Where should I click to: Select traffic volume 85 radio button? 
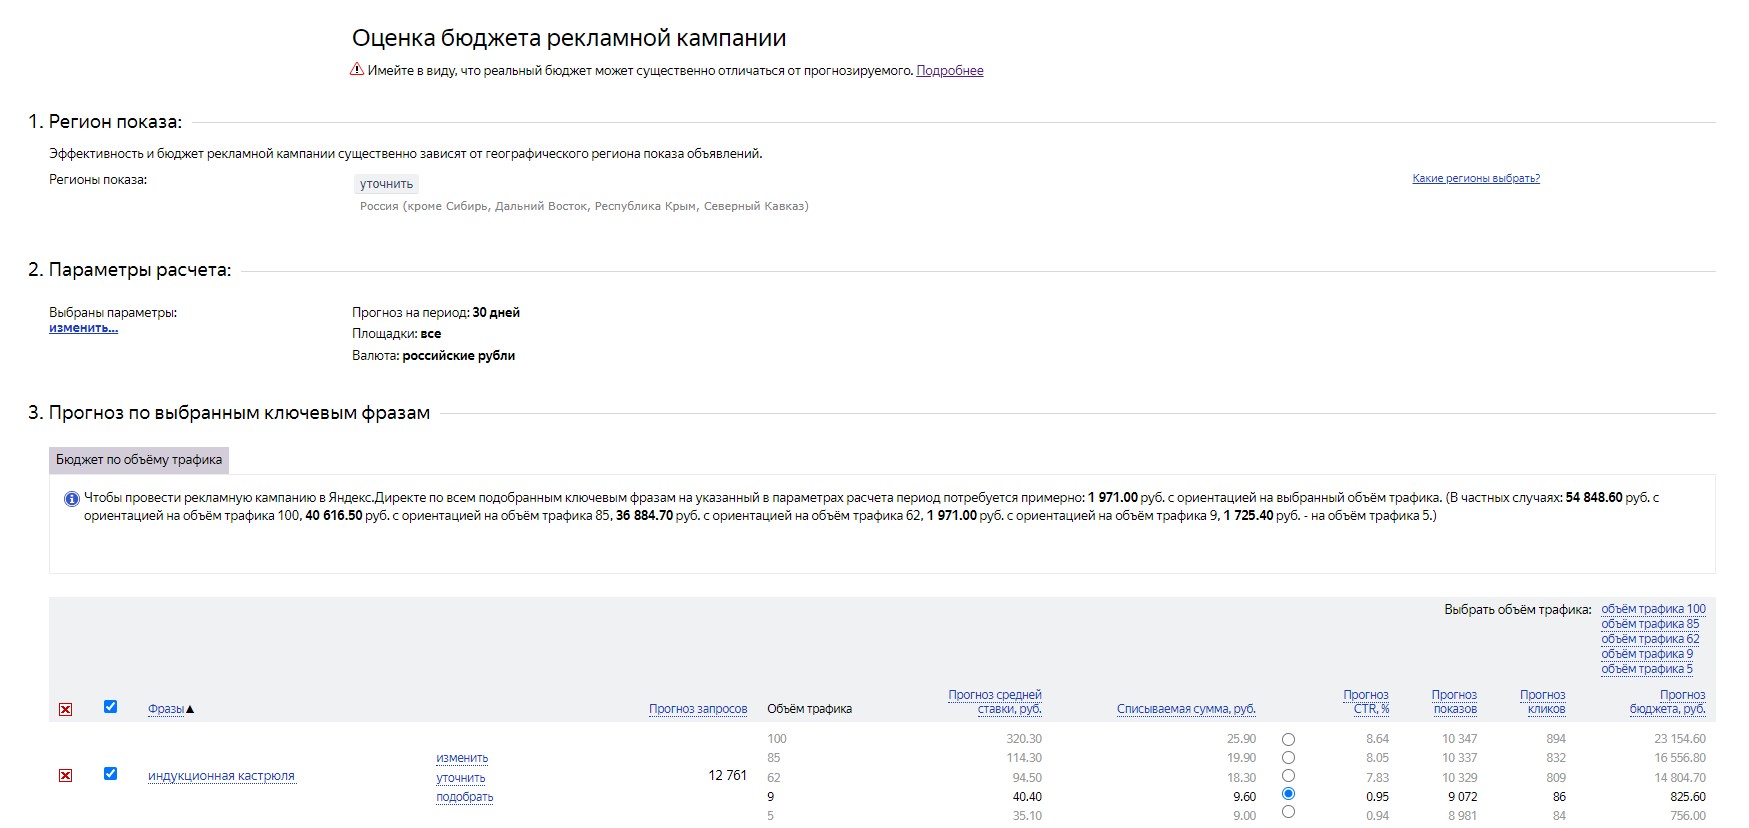pos(1288,757)
